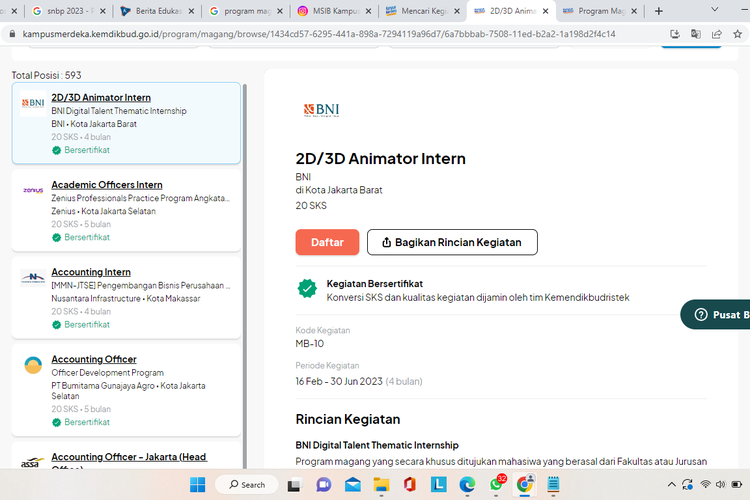This screenshot has width=750, height=500.
Task: Click the address bar URL
Action: point(320,33)
